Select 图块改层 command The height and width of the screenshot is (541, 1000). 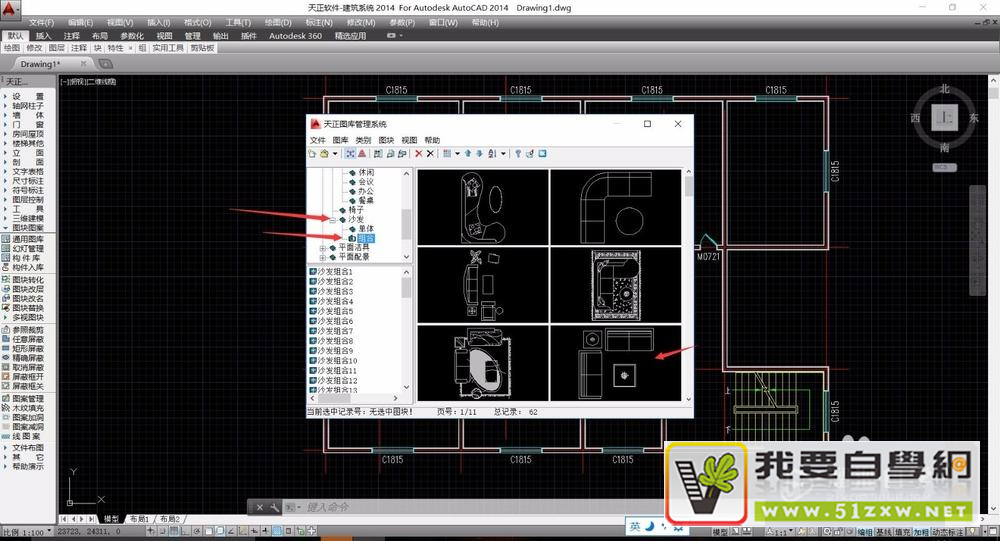pyautogui.click(x=23, y=289)
